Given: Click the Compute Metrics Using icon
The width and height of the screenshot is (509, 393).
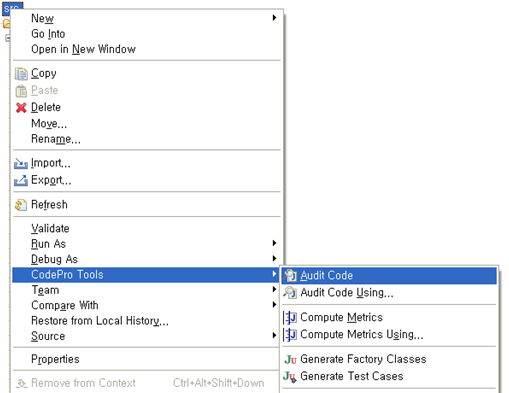Looking at the screenshot, I should (x=290, y=334).
